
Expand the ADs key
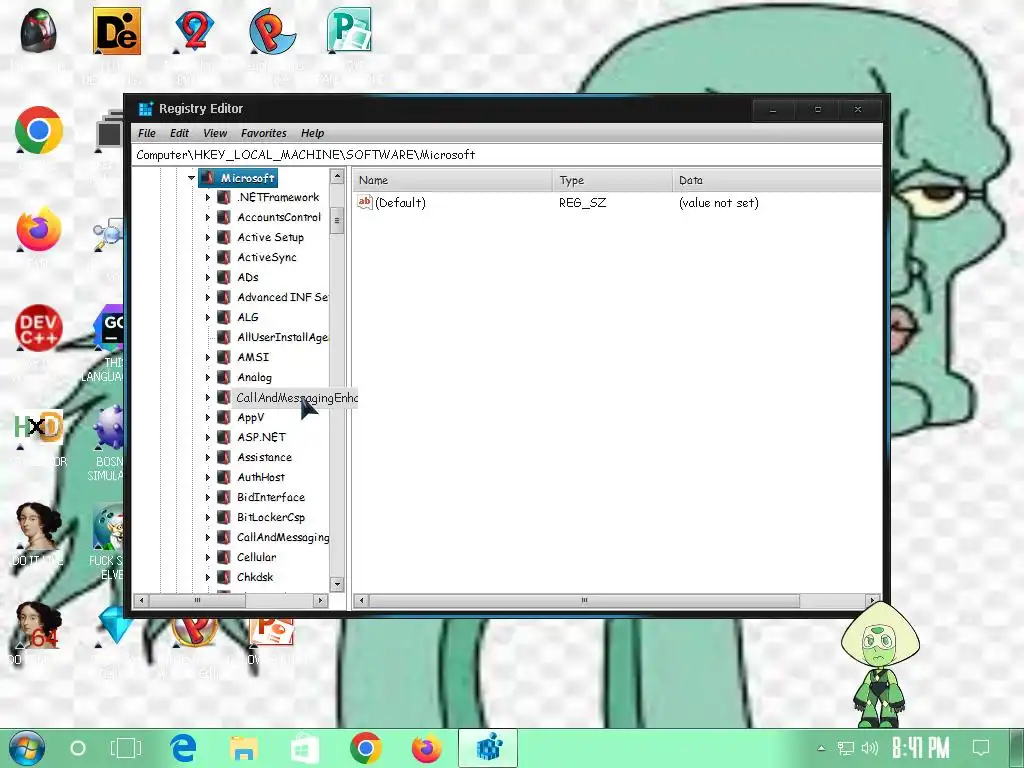(x=208, y=278)
